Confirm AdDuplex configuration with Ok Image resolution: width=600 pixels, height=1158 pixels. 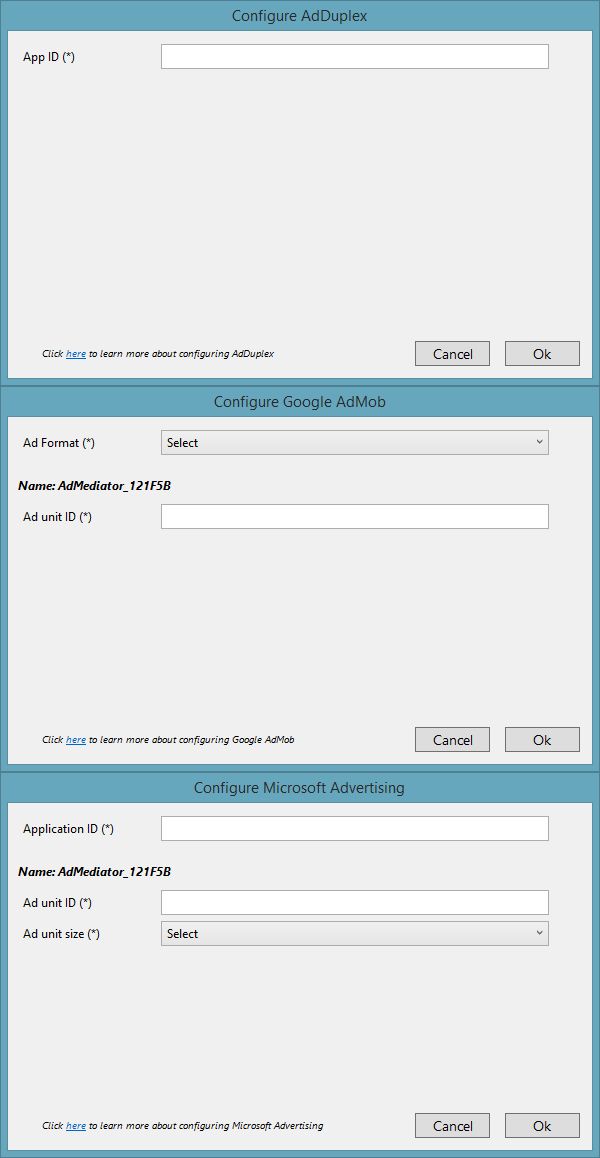pos(542,354)
